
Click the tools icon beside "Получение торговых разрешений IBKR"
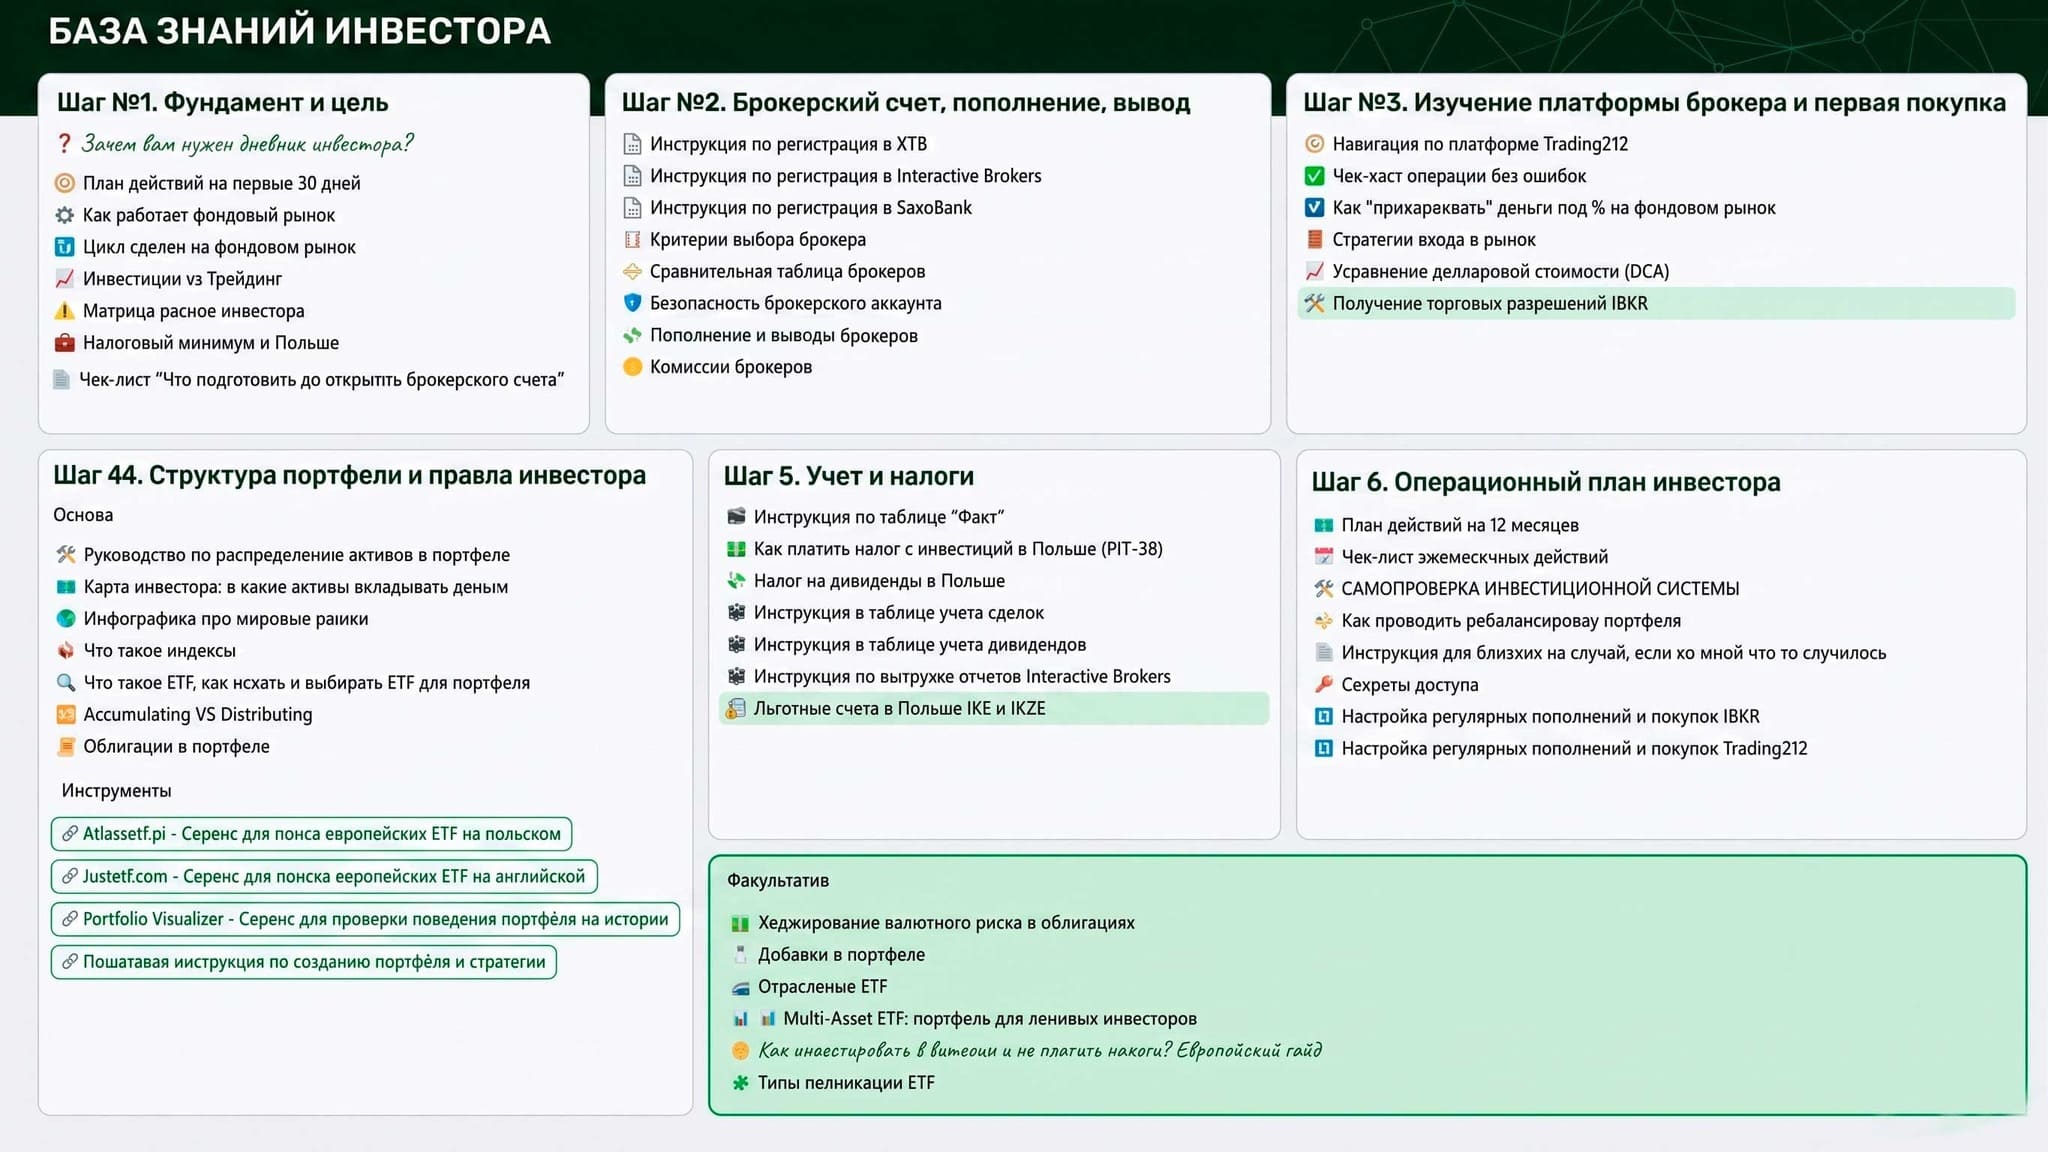(1315, 303)
